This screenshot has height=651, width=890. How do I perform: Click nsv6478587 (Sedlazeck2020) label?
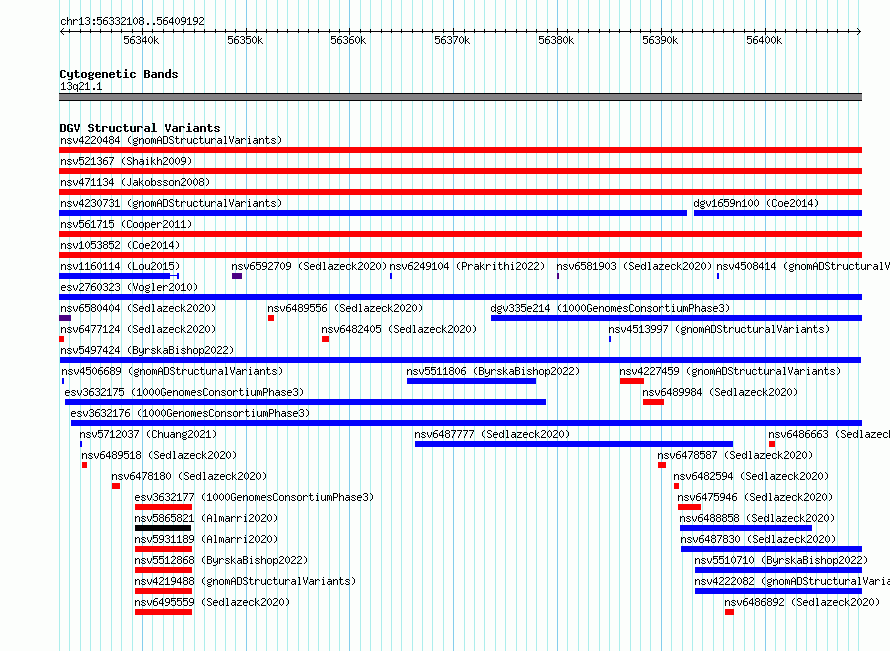point(735,455)
